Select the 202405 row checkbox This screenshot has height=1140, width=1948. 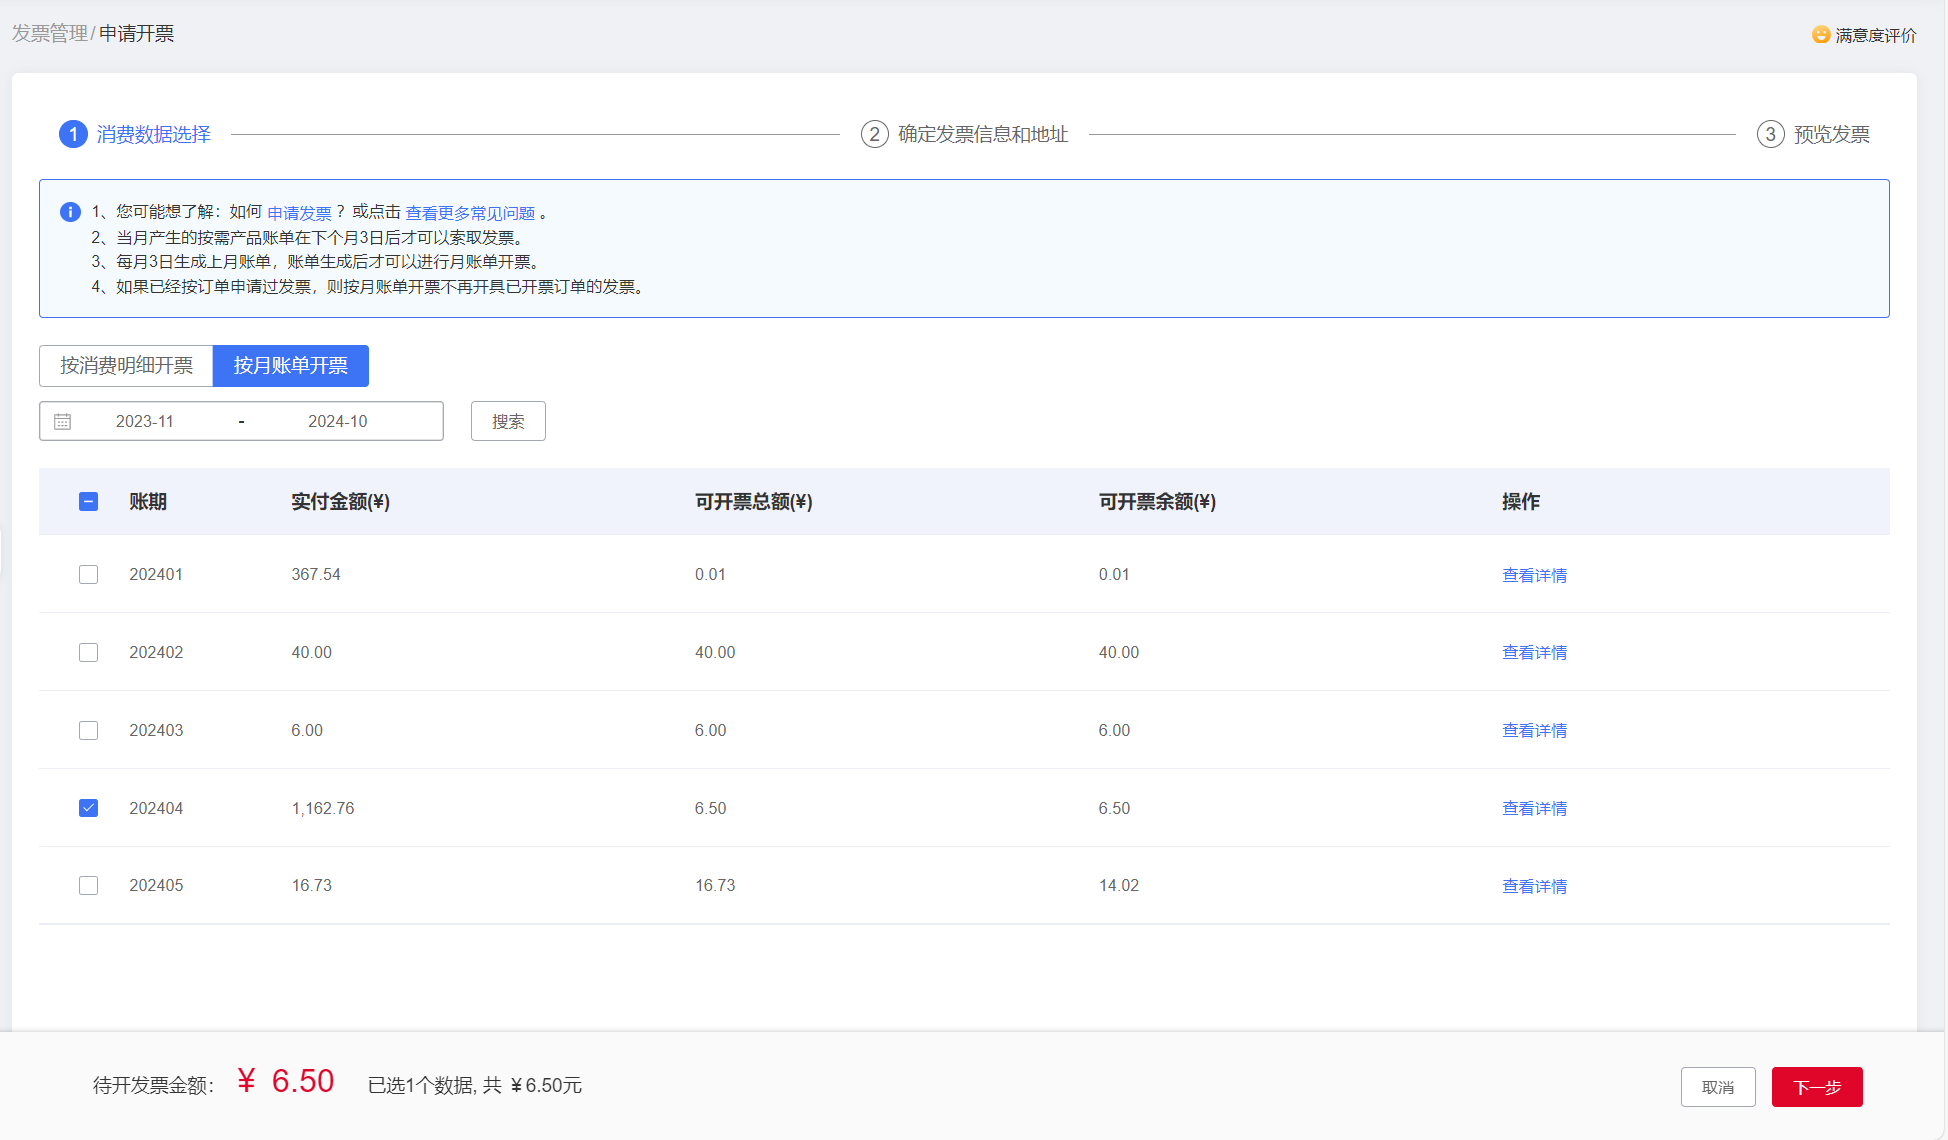coord(89,886)
